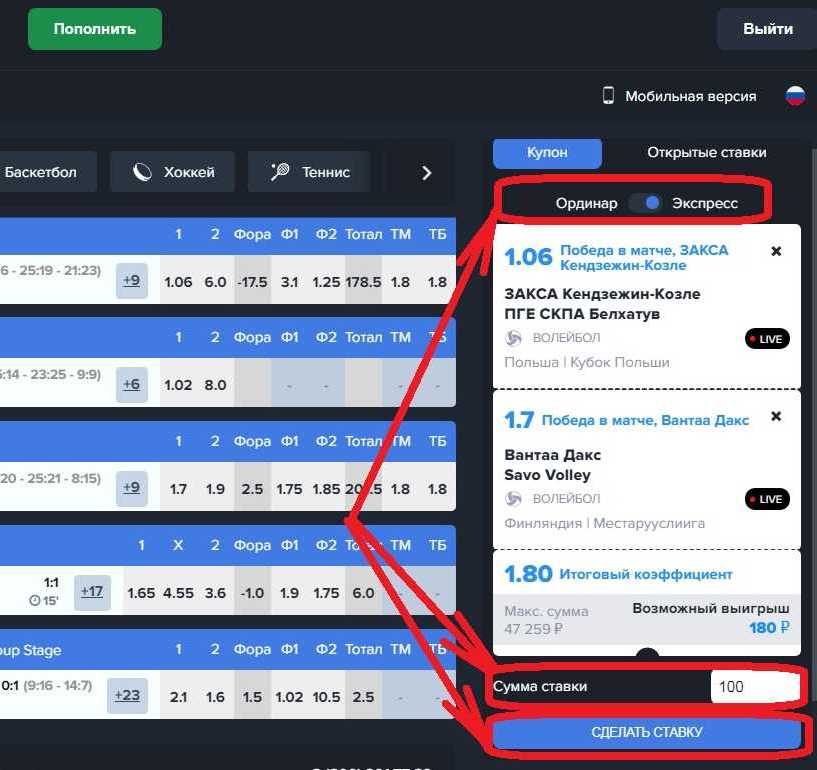
Task: Click the Сумма ставки input field
Action: (753, 687)
